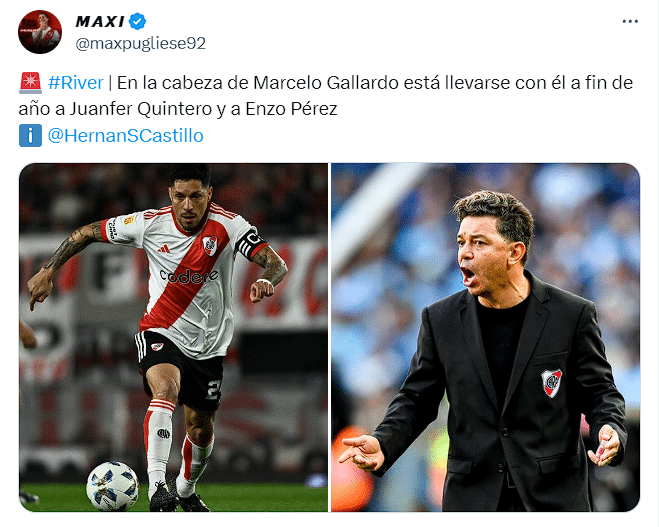Open the three-dot more options menu

(x=630, y=21)
